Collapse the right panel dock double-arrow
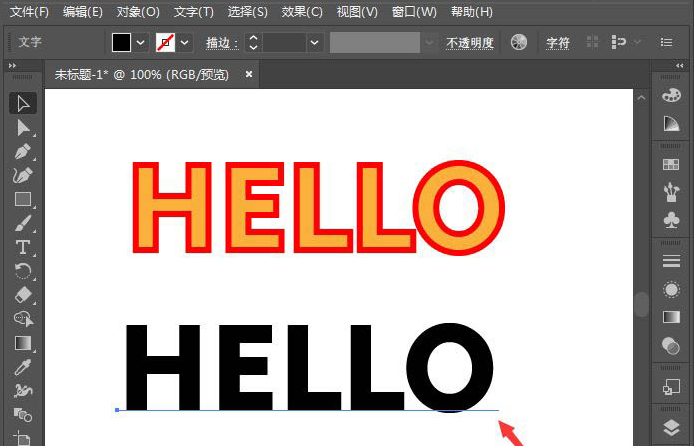The height and width of the screenshot is (446, 694). tap(680, 65)
